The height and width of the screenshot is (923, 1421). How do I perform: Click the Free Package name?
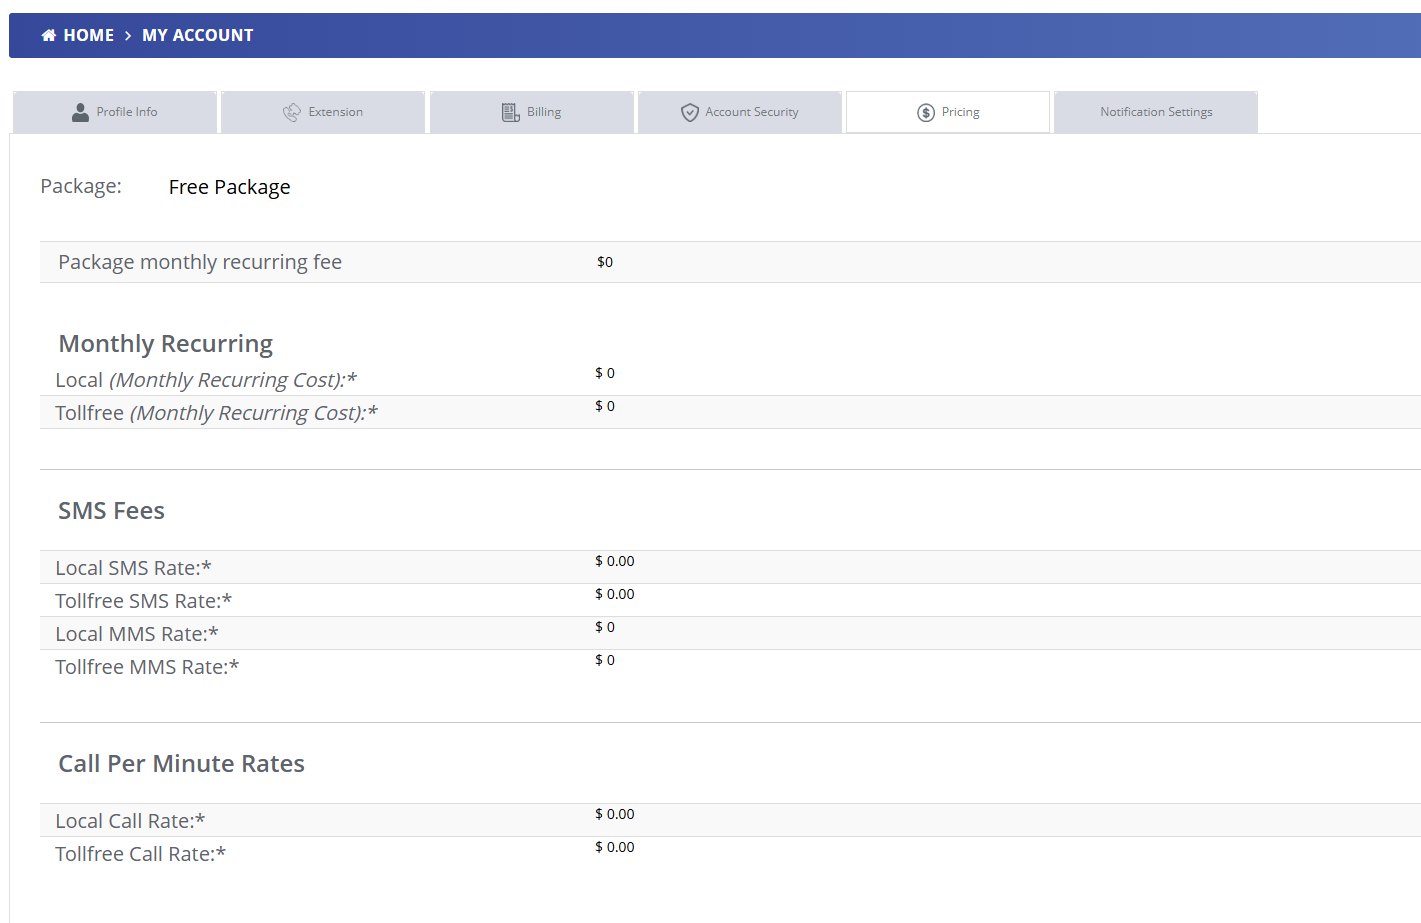(x=229, y=187)
